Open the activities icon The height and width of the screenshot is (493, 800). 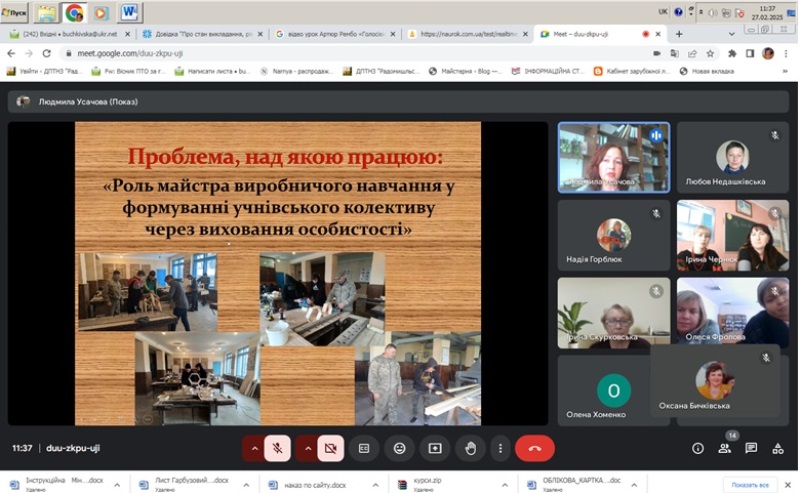pyautogui.click(x=778, y=449)
